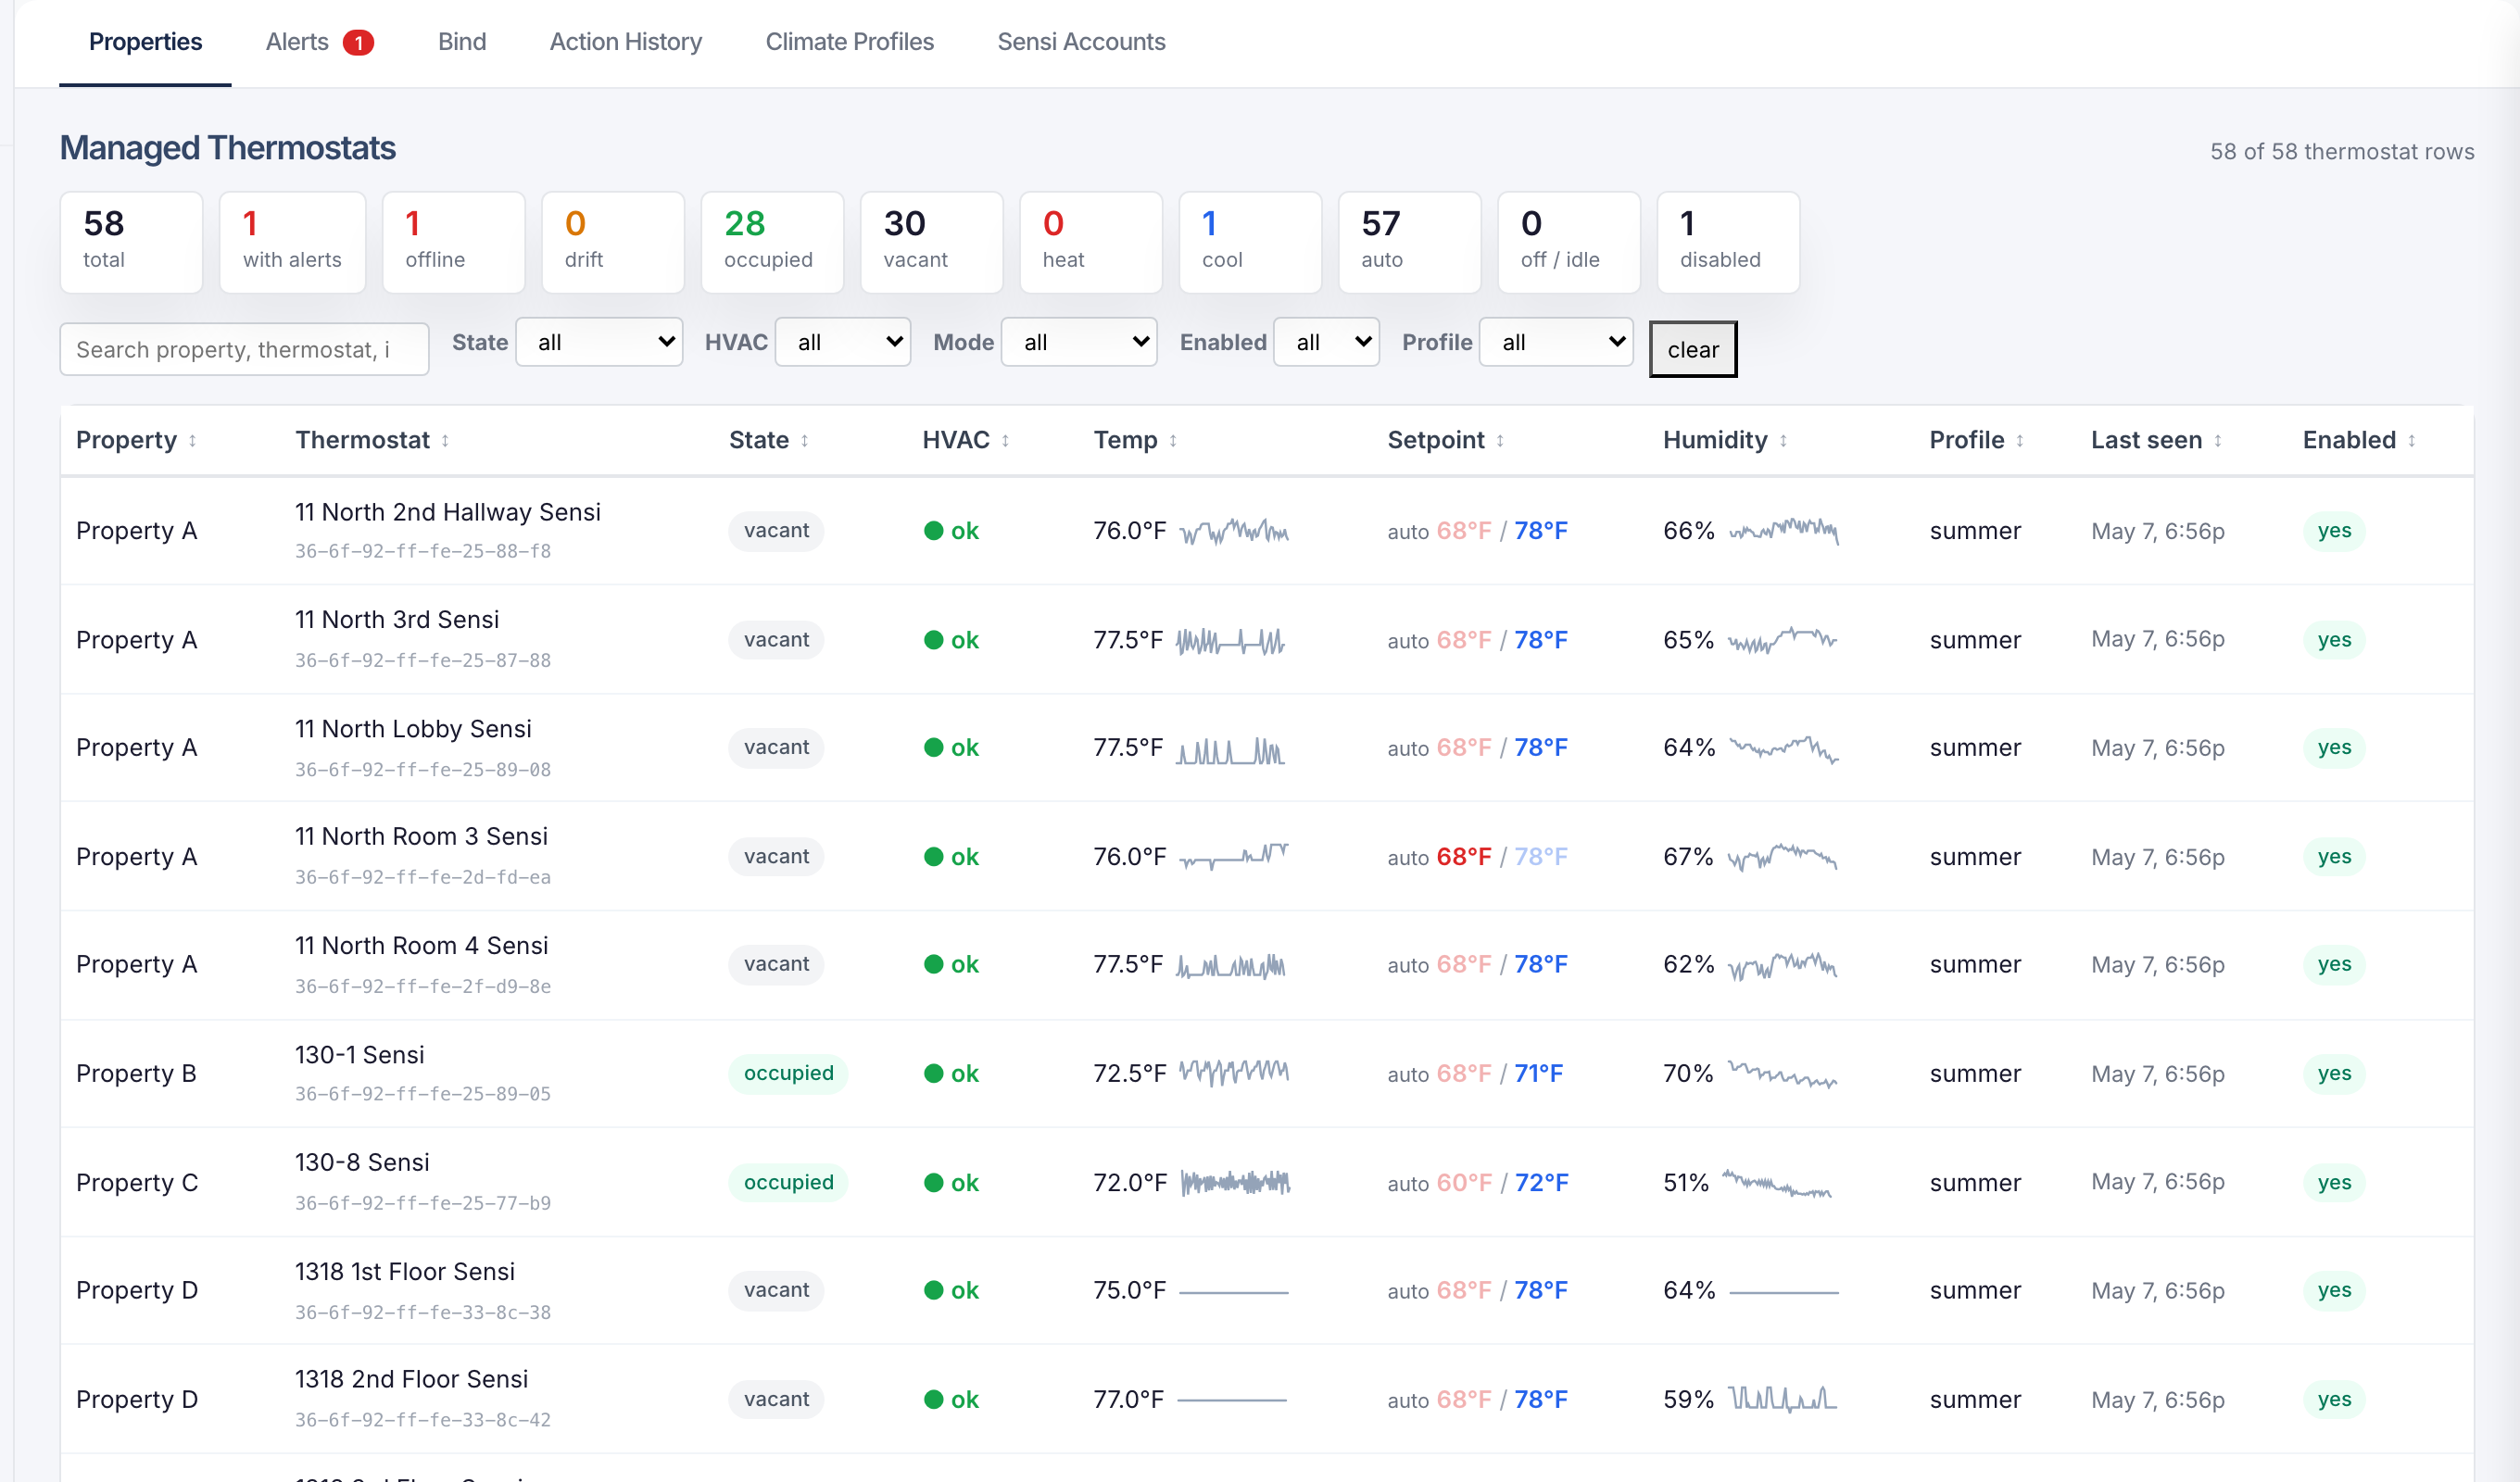Image resolution: width=2520 pixels, height=1482 pixels.
Task: Click the 0 off / idle card
Action: (x=1569, y=242)
